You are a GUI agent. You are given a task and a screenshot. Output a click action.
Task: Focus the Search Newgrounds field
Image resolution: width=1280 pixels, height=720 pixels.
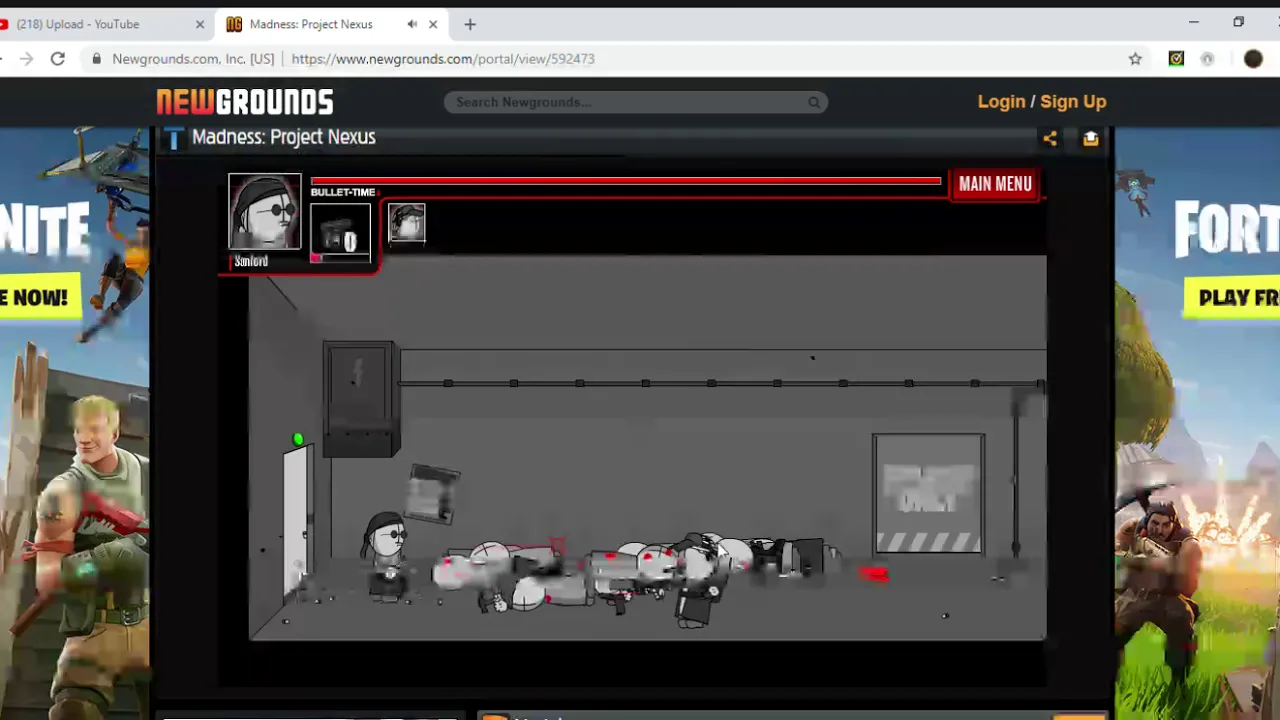pos(636,102)
